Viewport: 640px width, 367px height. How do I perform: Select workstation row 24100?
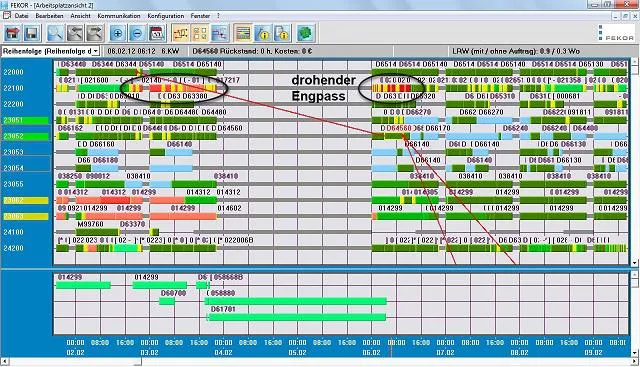[x=13, y=232]
